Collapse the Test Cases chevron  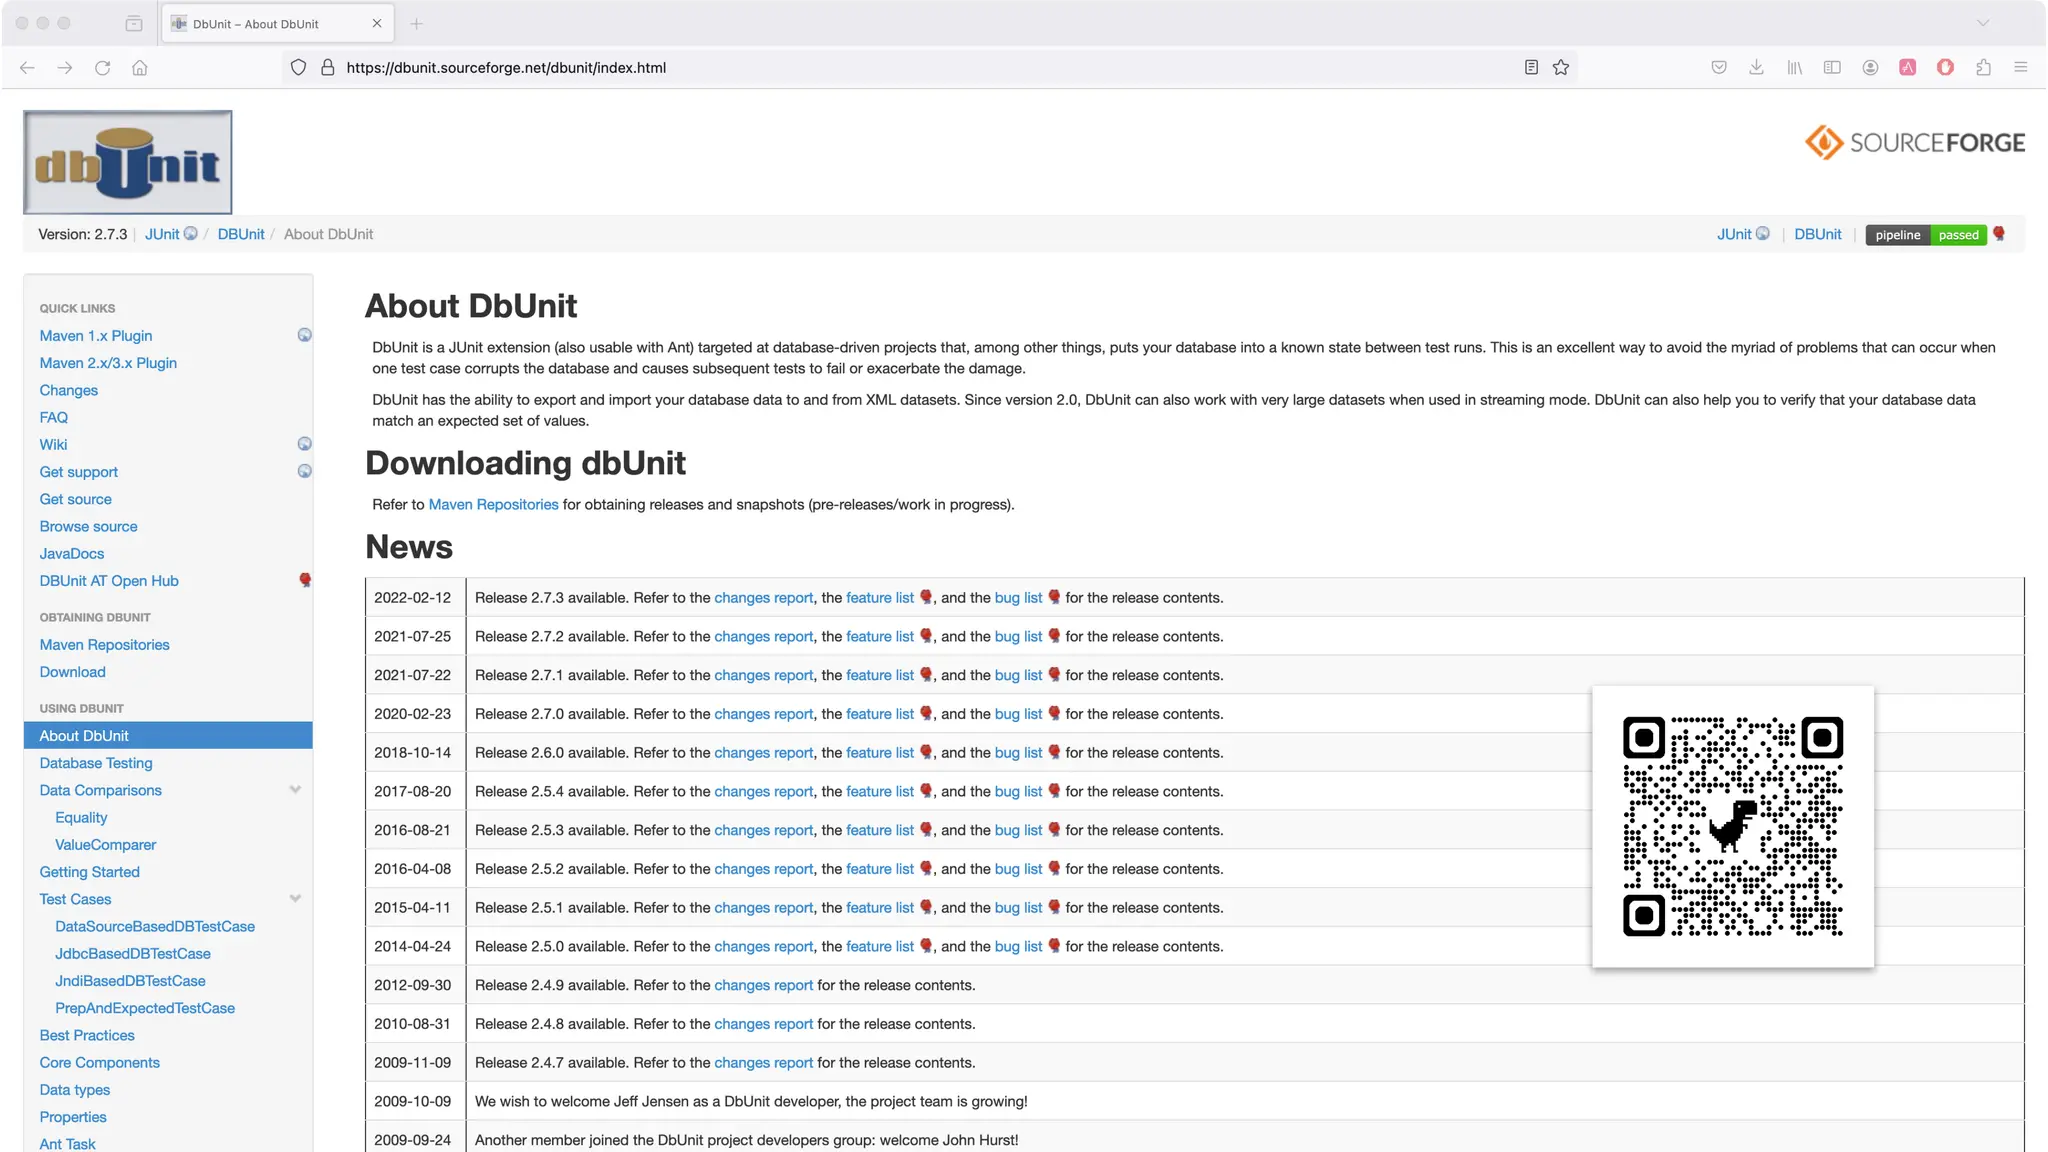click(295, 899)
